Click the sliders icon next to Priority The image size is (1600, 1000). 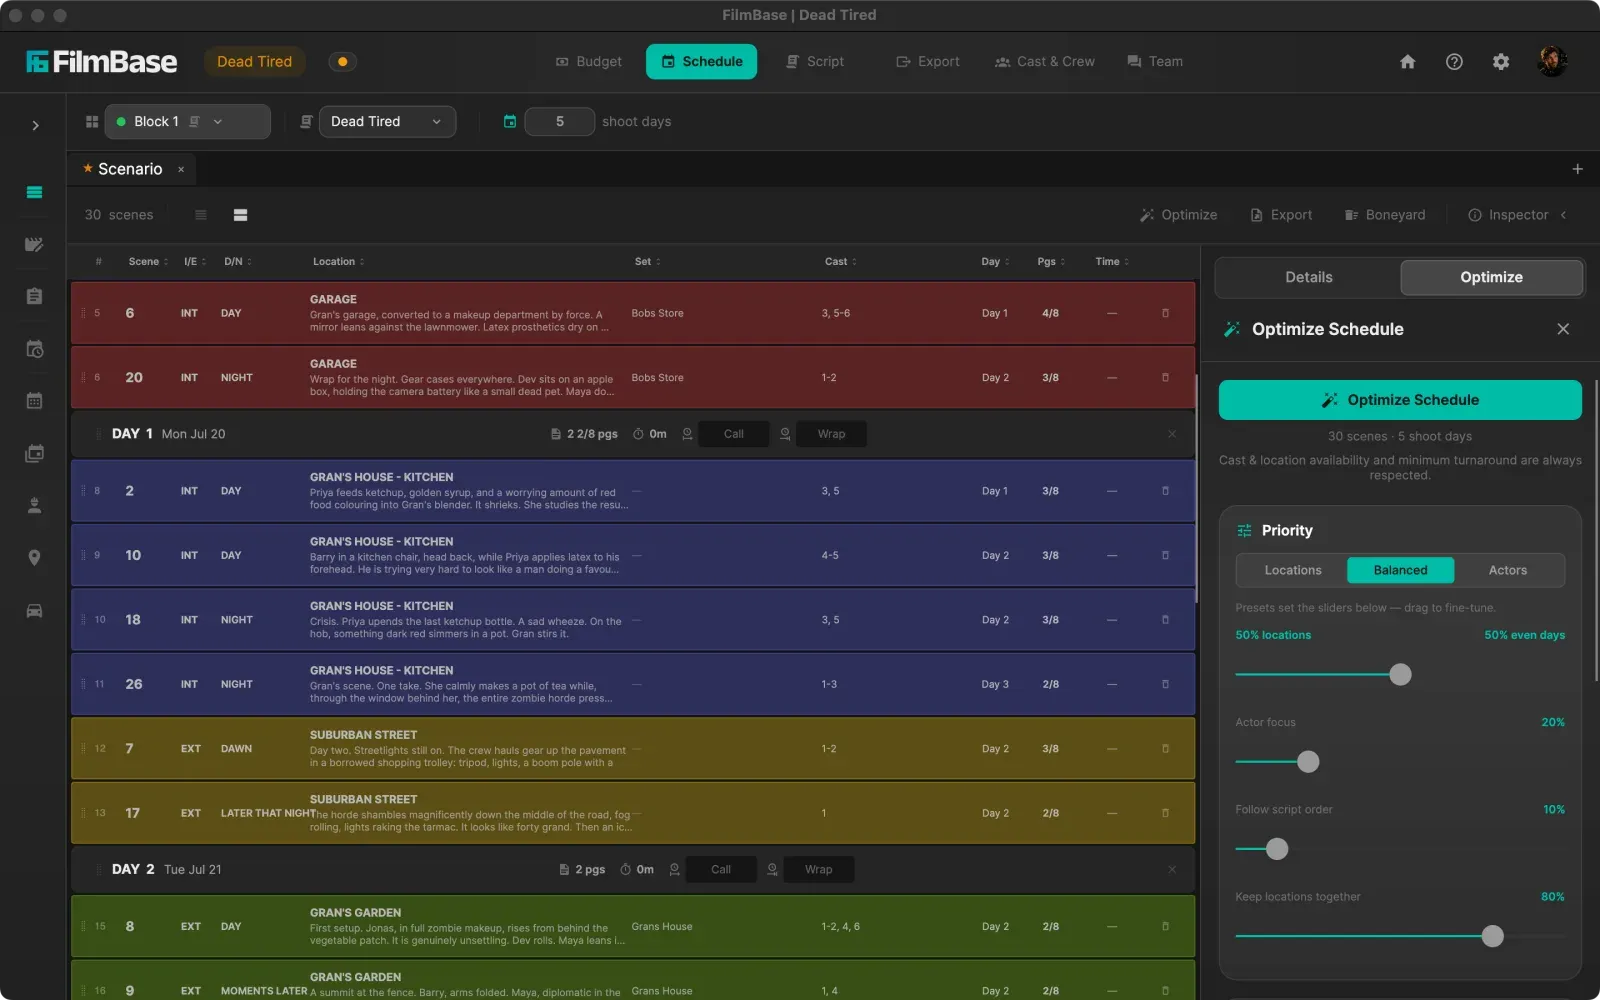[x=1244, y=531]
